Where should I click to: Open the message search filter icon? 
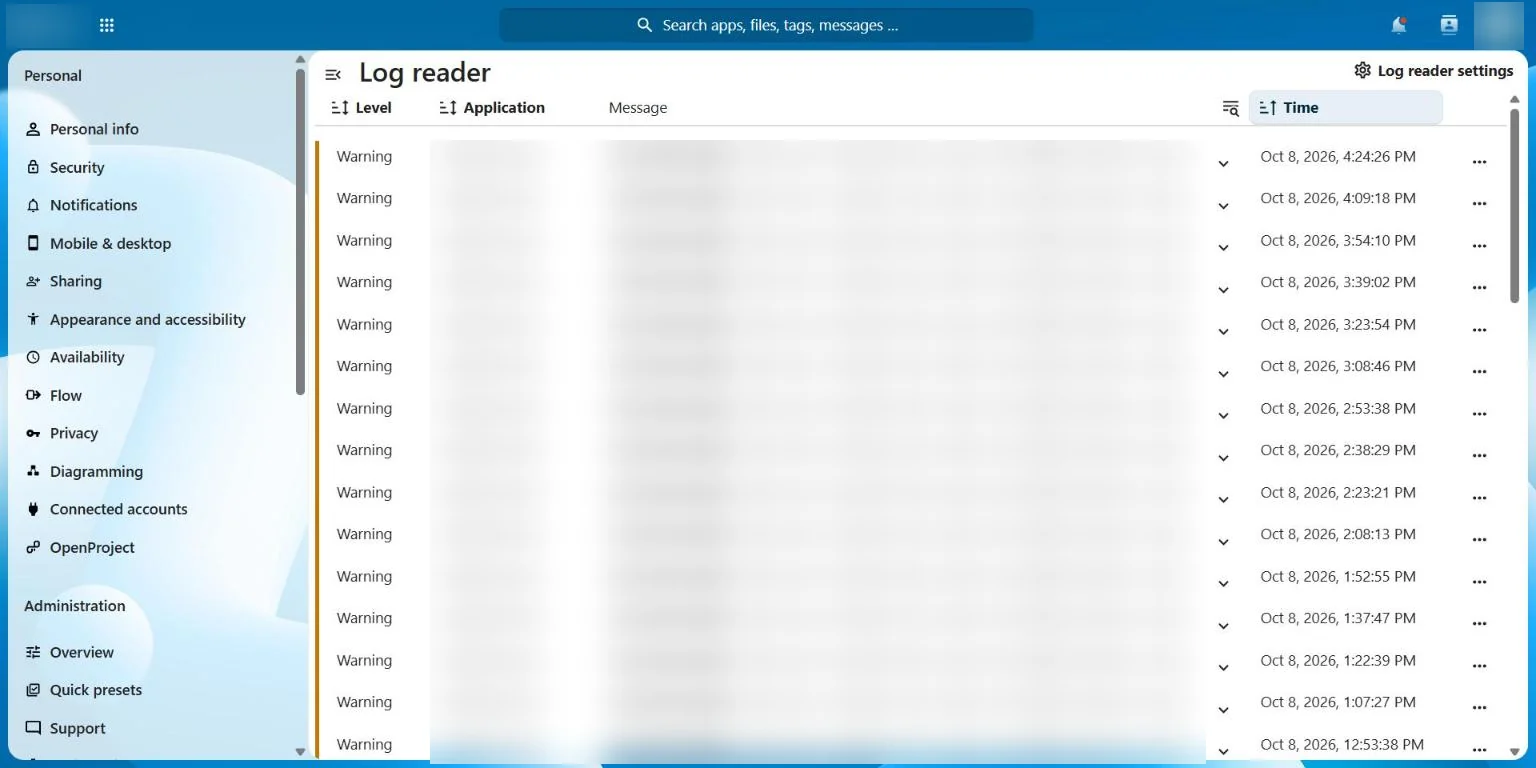(x=1231, y=108)
